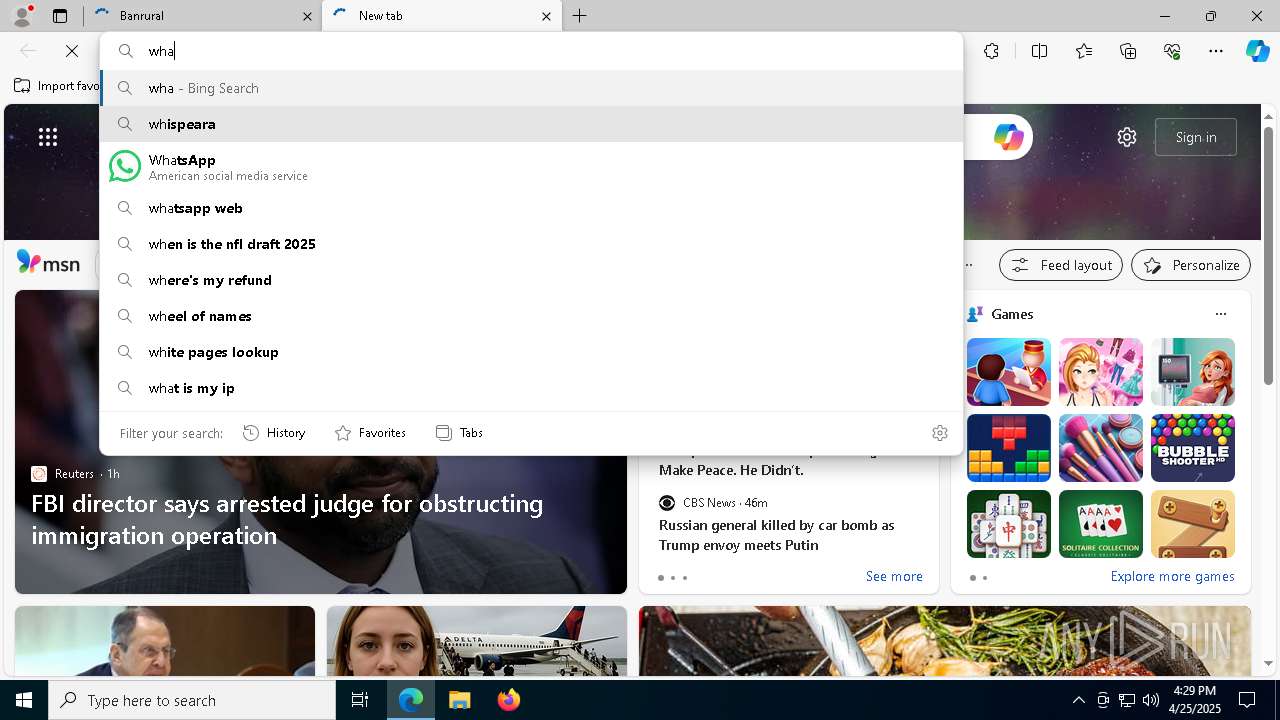1280x720 pixels.
Task: Open the search suggestions settings gear
Action: (x=940, y=433)
